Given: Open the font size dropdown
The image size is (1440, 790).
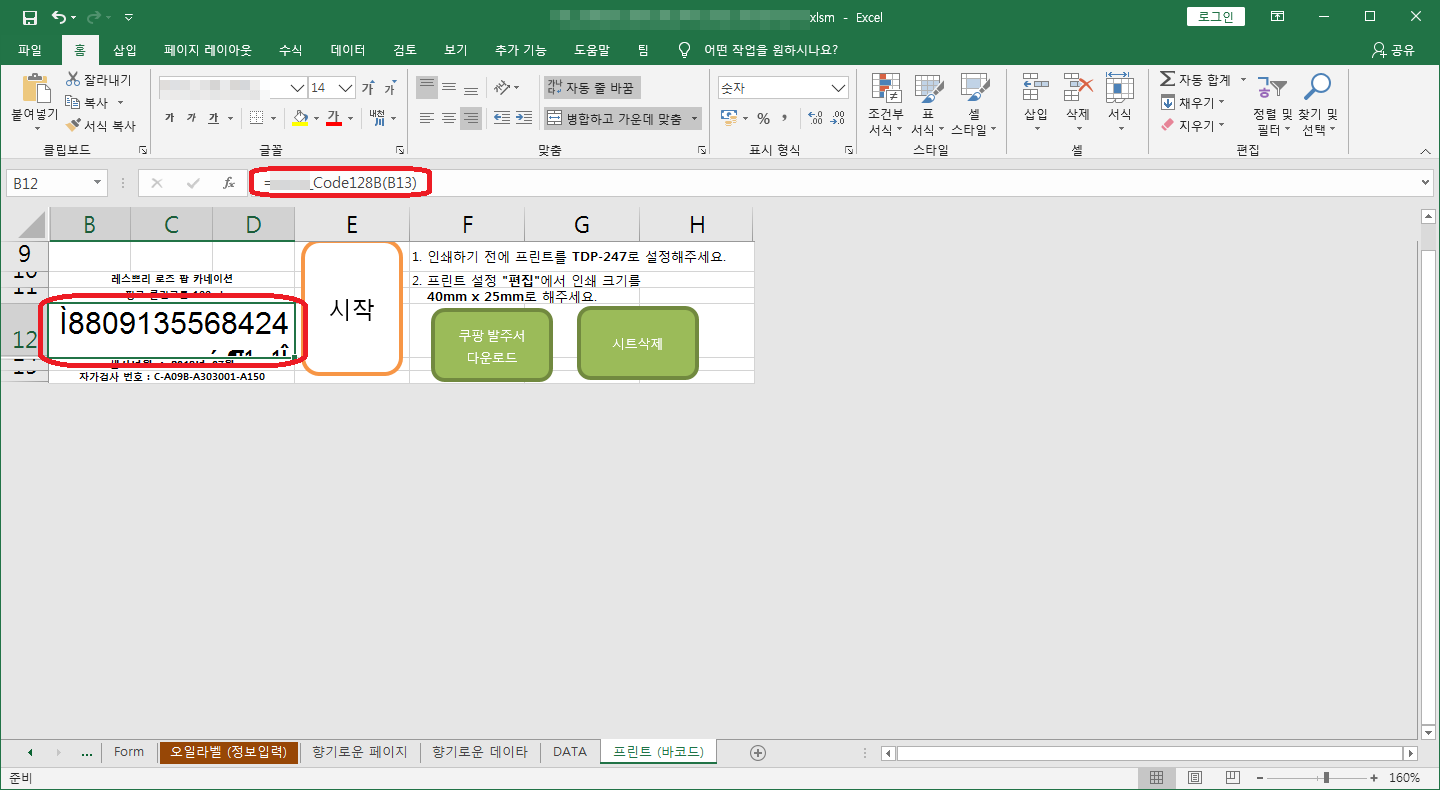Looking at the screenshot, I should coord(346,88).
